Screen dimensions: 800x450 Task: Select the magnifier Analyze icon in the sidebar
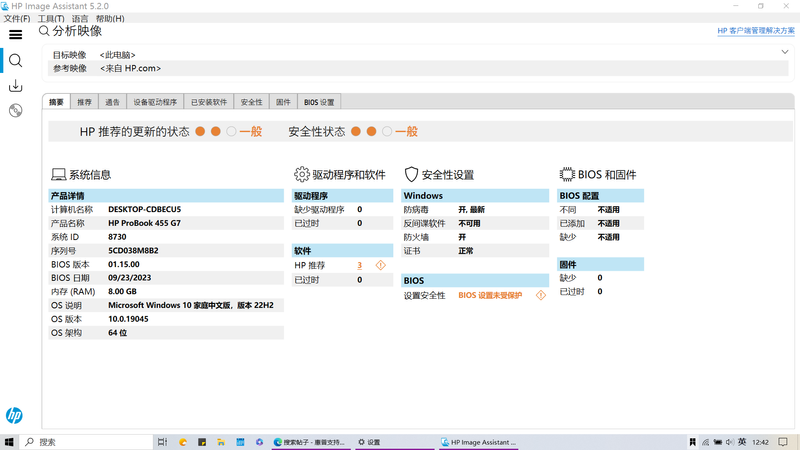(15, 60)
